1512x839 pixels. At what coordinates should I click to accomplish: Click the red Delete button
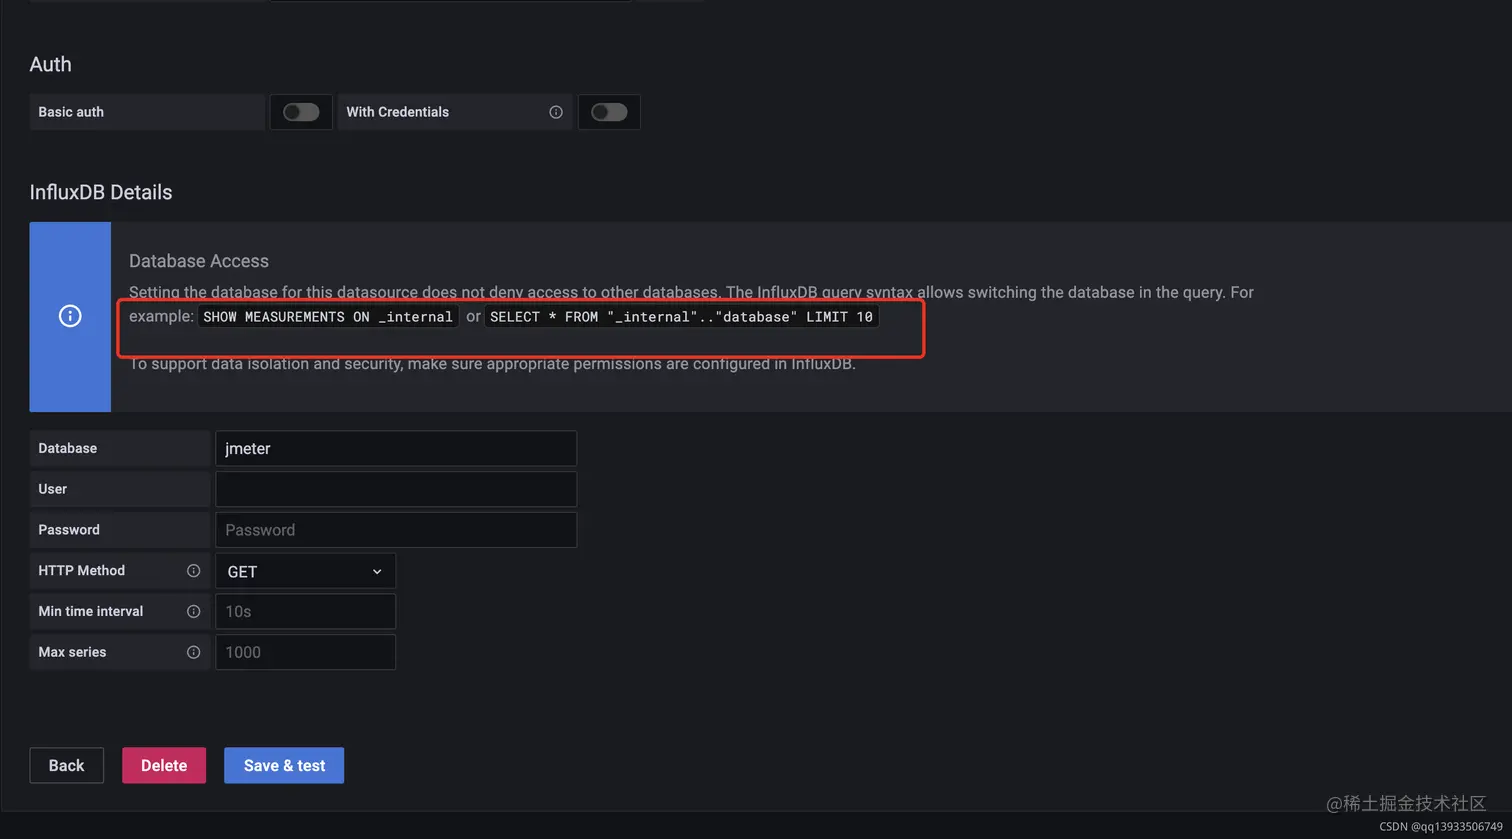pyautogui.click(x=164, y=765)
